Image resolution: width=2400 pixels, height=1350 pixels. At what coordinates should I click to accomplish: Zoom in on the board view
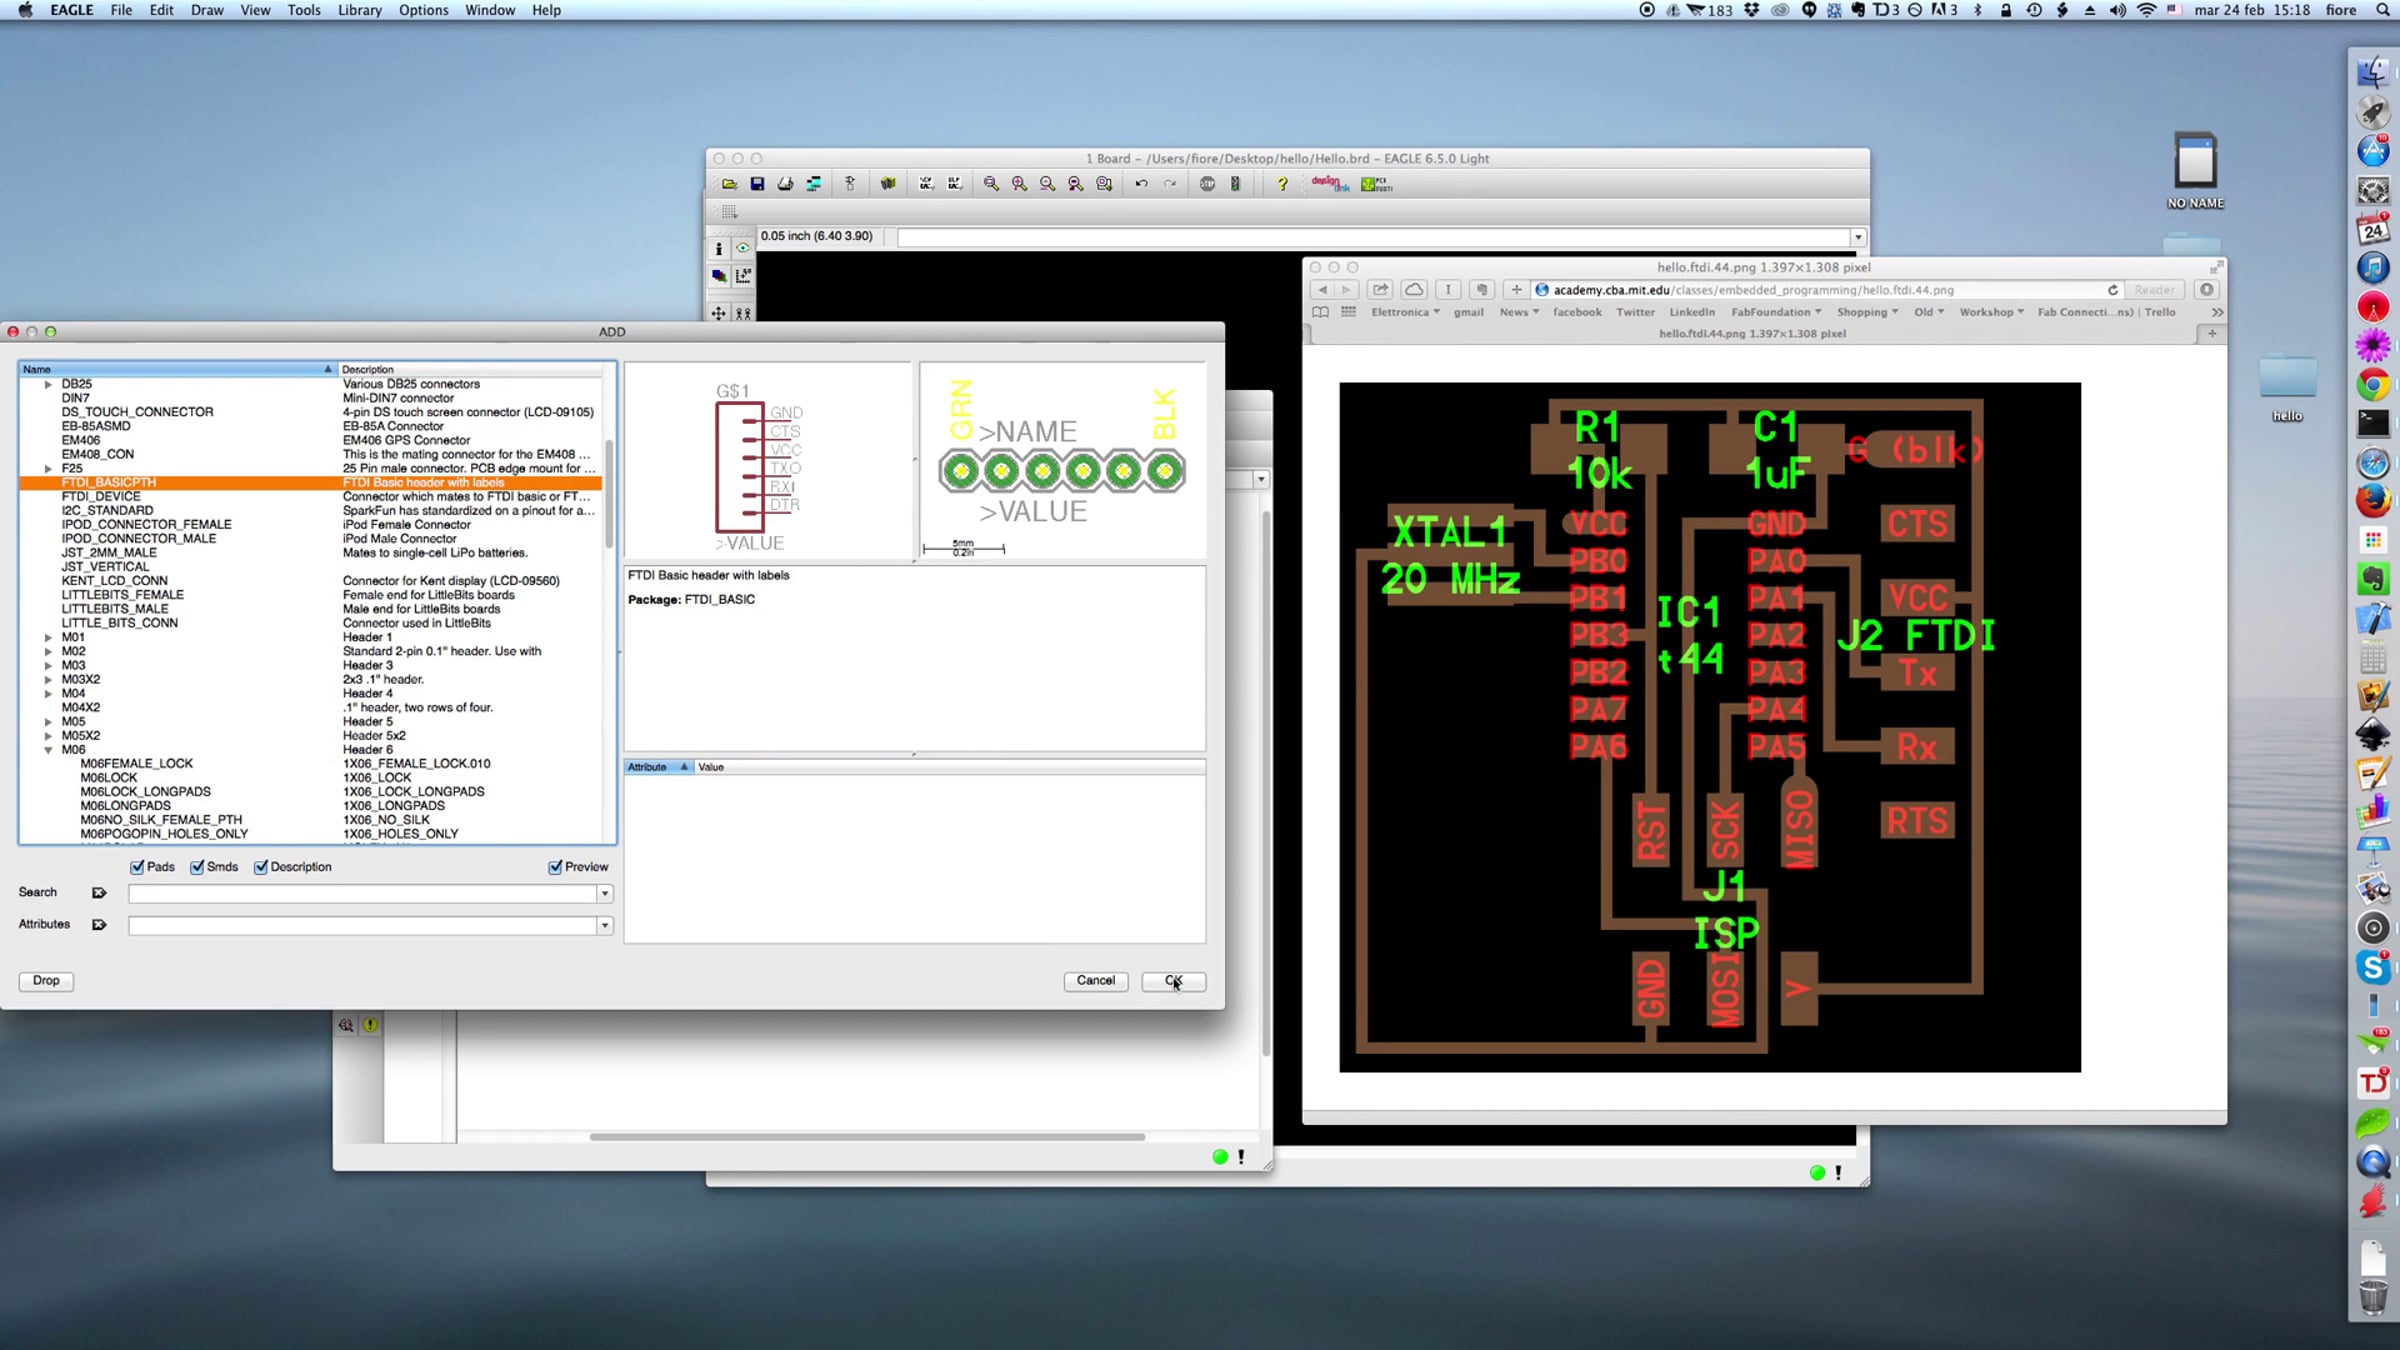click(x=1019, y=184)
